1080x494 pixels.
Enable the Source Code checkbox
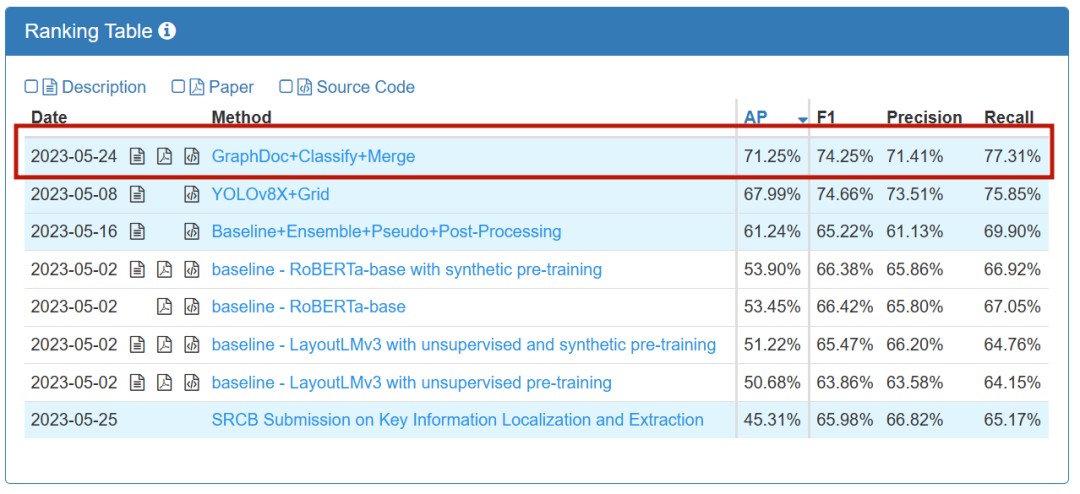[286, 87]
